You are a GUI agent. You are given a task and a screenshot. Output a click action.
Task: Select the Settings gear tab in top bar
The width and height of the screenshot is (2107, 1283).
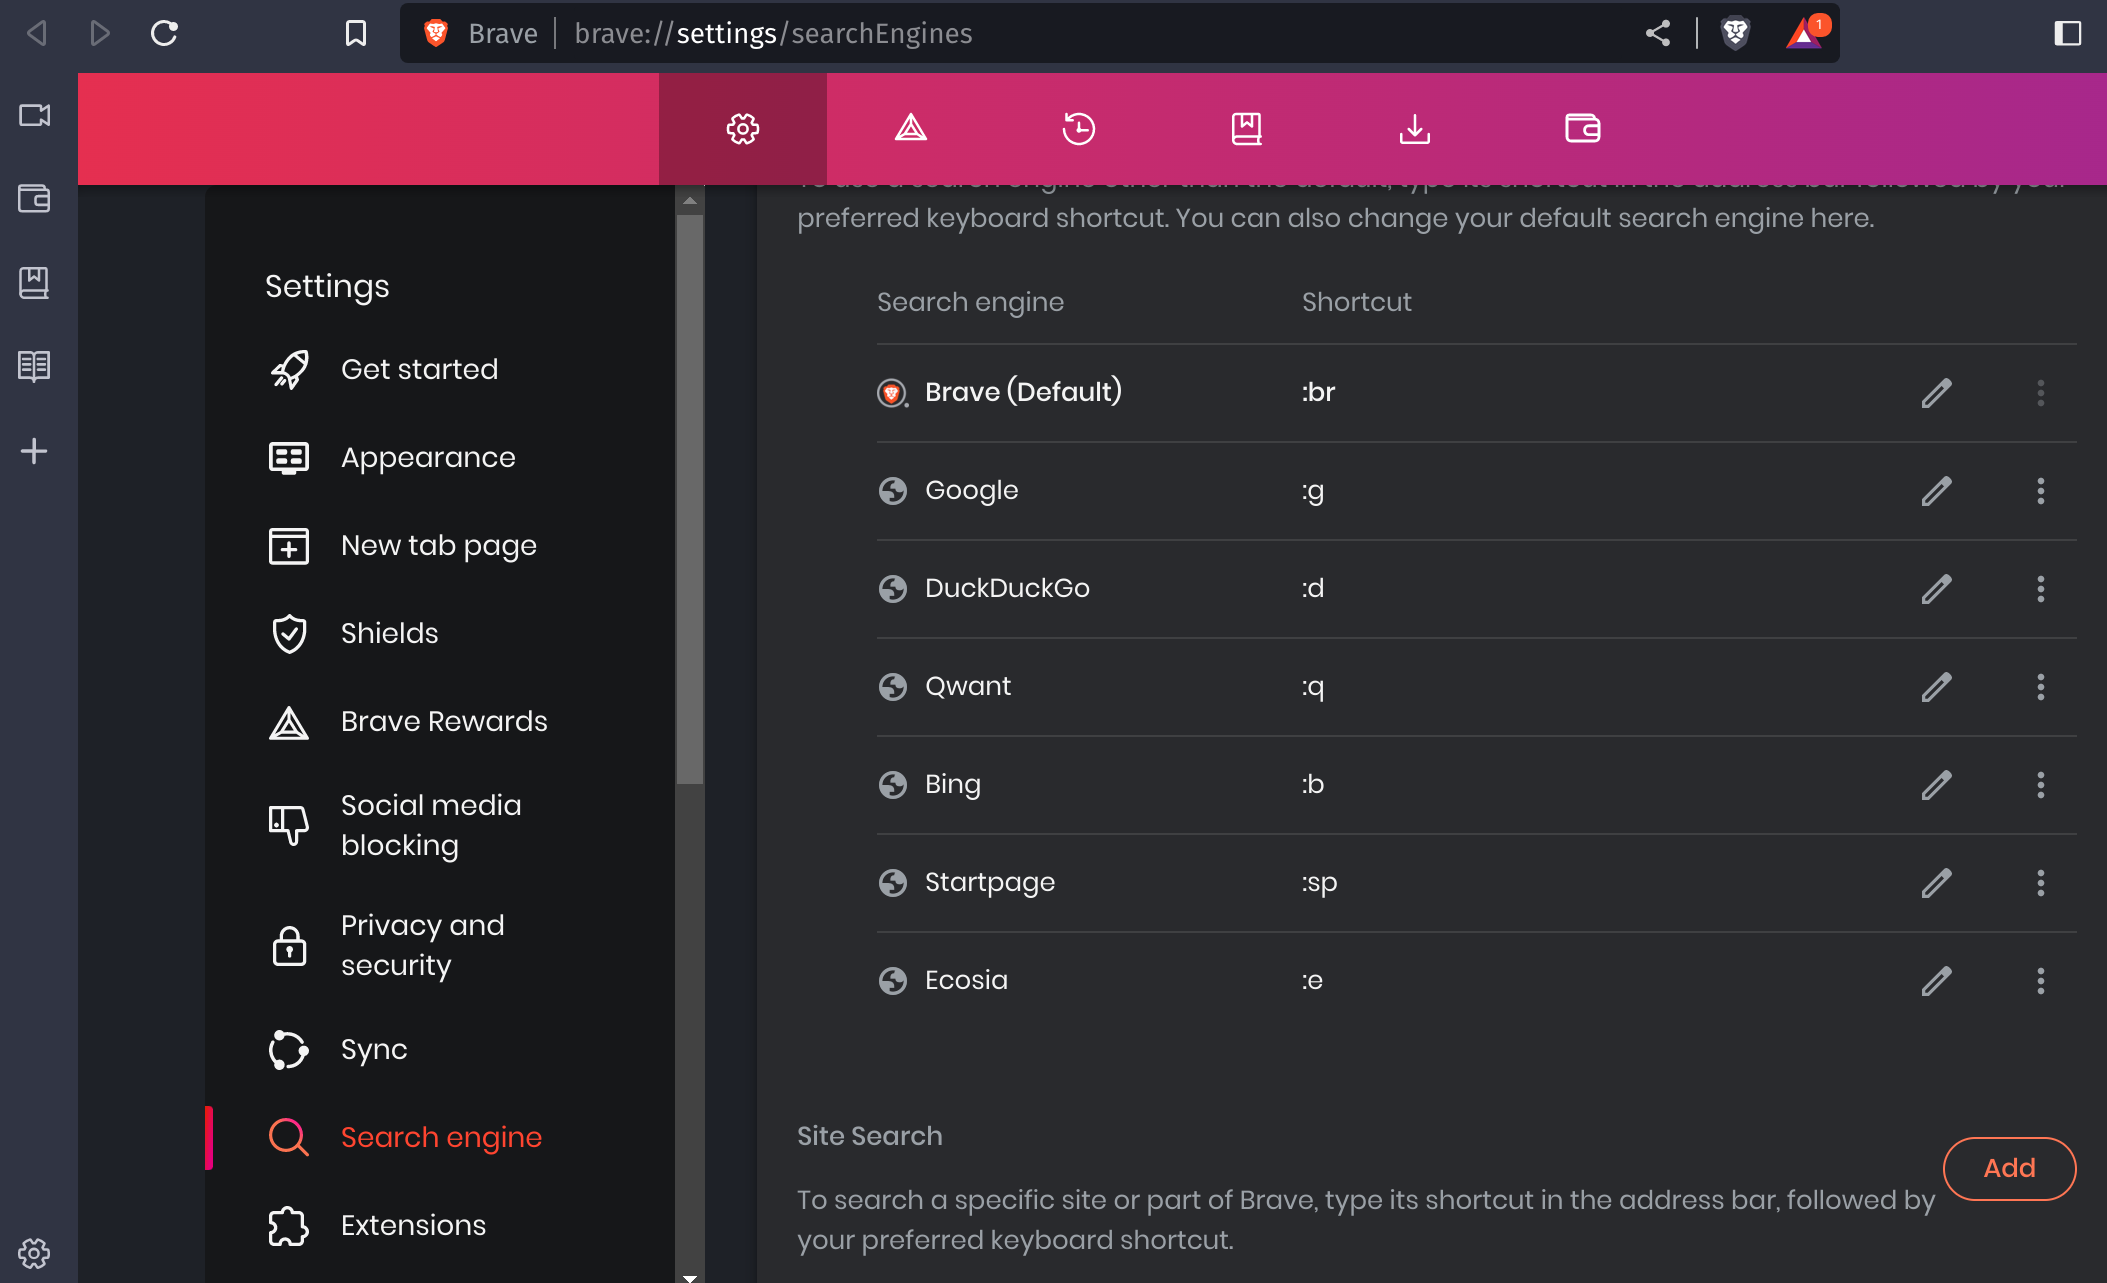pyautogui.click(x=743, y=129)
